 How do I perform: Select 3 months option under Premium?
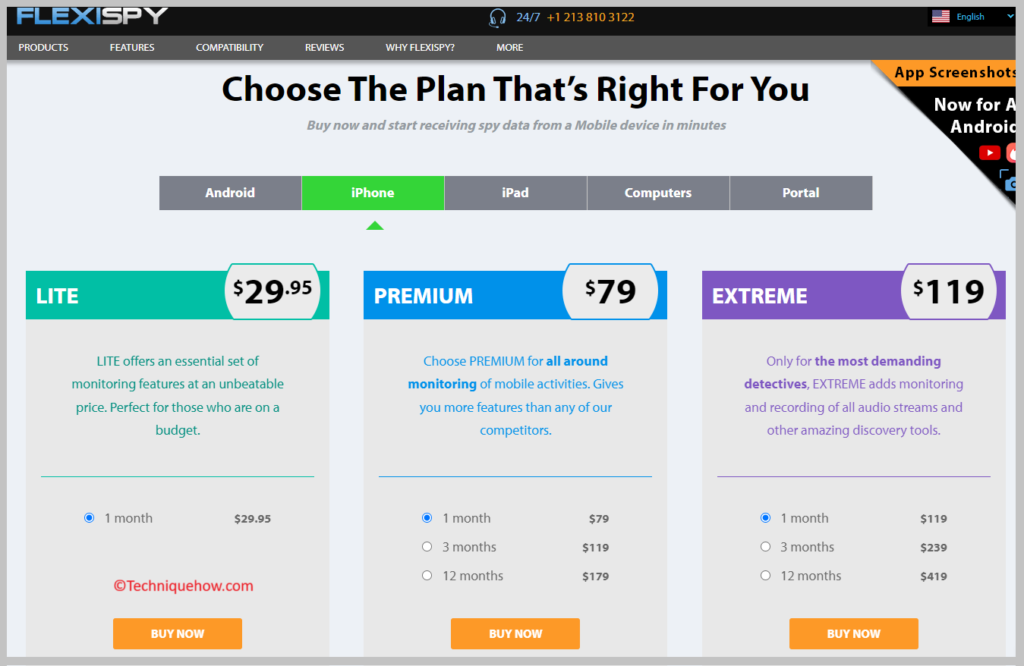pyautogui.click(x=426, y=547)
